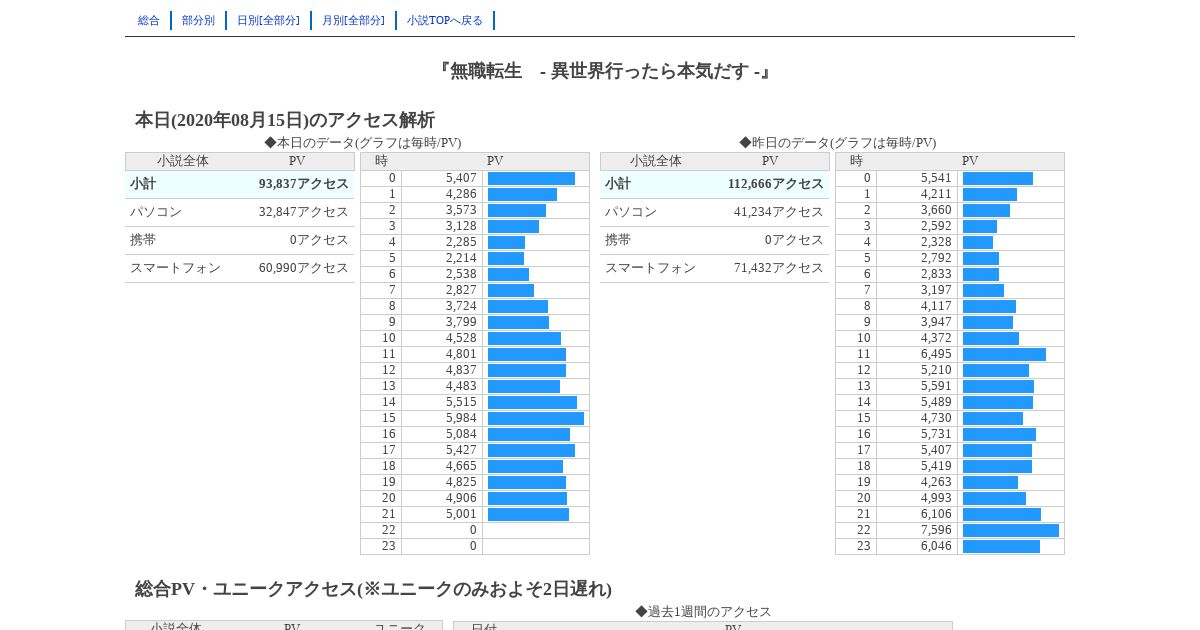Click yesterday's hour 23 PV 6,046
The width and height of the screenshot is (1200, 630).
[936, 546]
